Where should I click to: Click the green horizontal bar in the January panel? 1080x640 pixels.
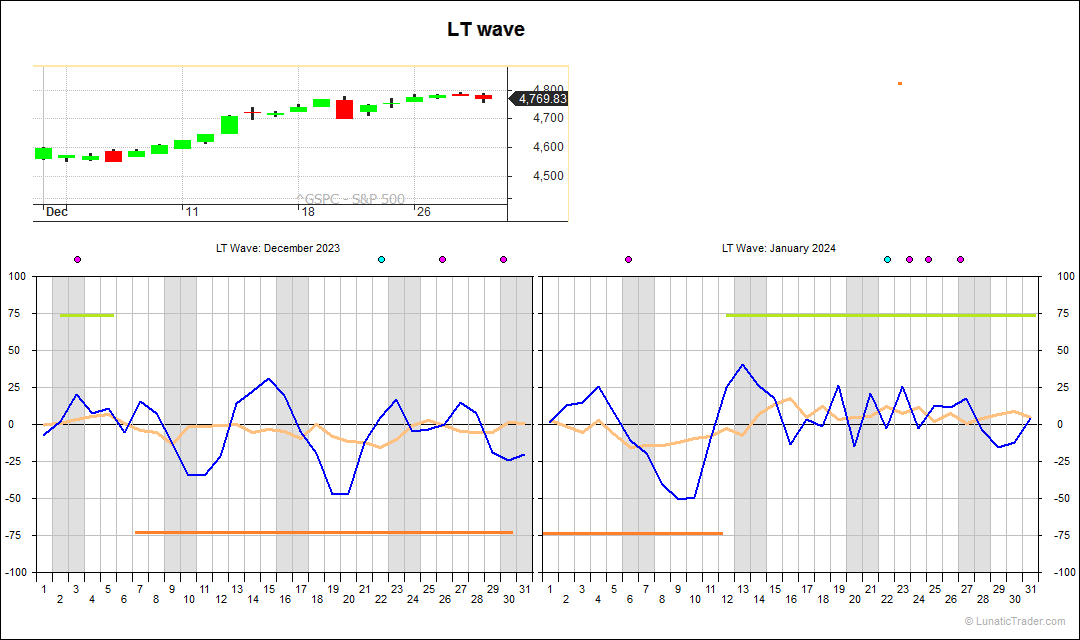click(880, 316)
